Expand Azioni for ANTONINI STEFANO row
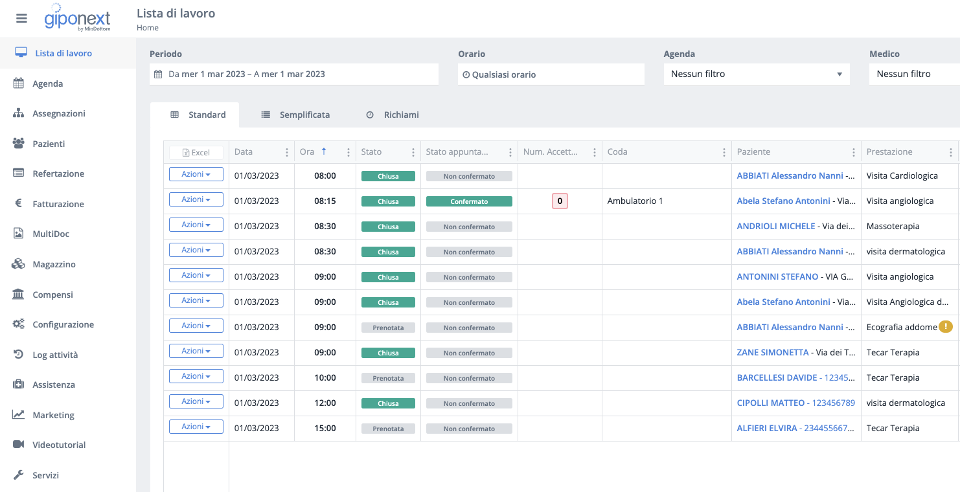This screenshot has height=492, width=960. tap(196, 275)
